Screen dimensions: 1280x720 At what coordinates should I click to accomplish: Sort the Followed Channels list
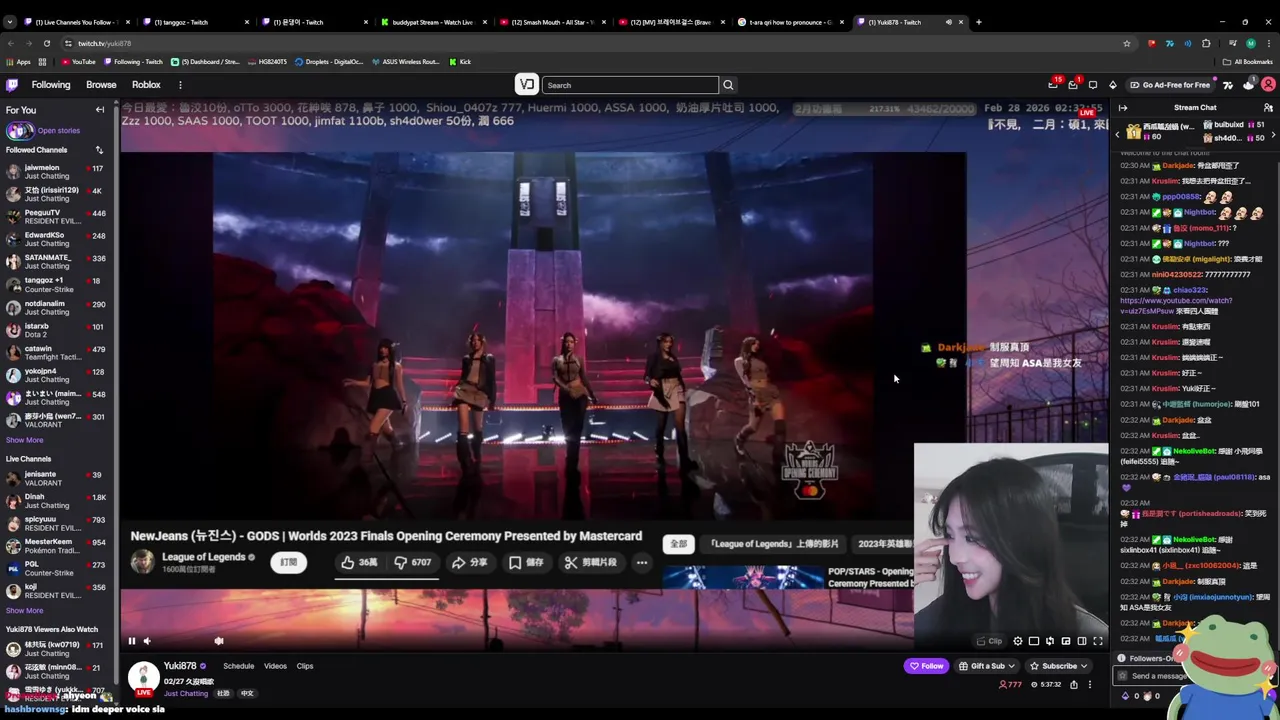click(99, 150)
